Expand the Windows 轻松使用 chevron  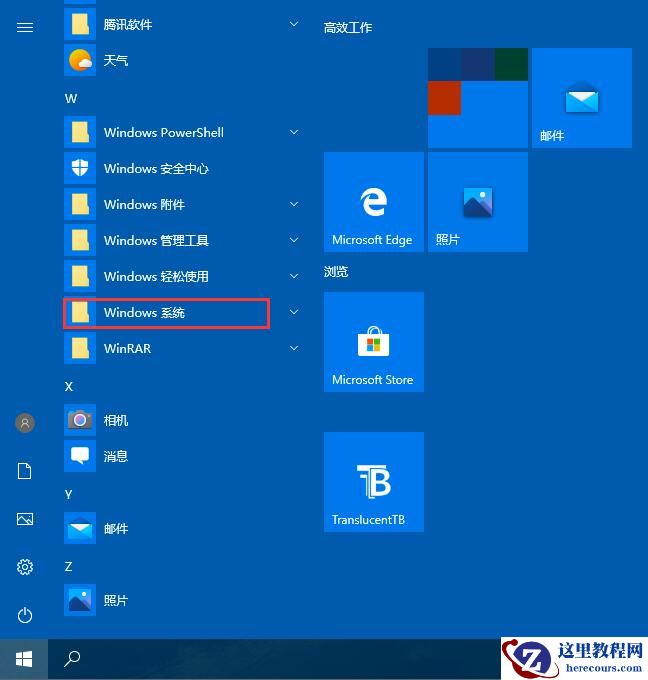point(294,276)
